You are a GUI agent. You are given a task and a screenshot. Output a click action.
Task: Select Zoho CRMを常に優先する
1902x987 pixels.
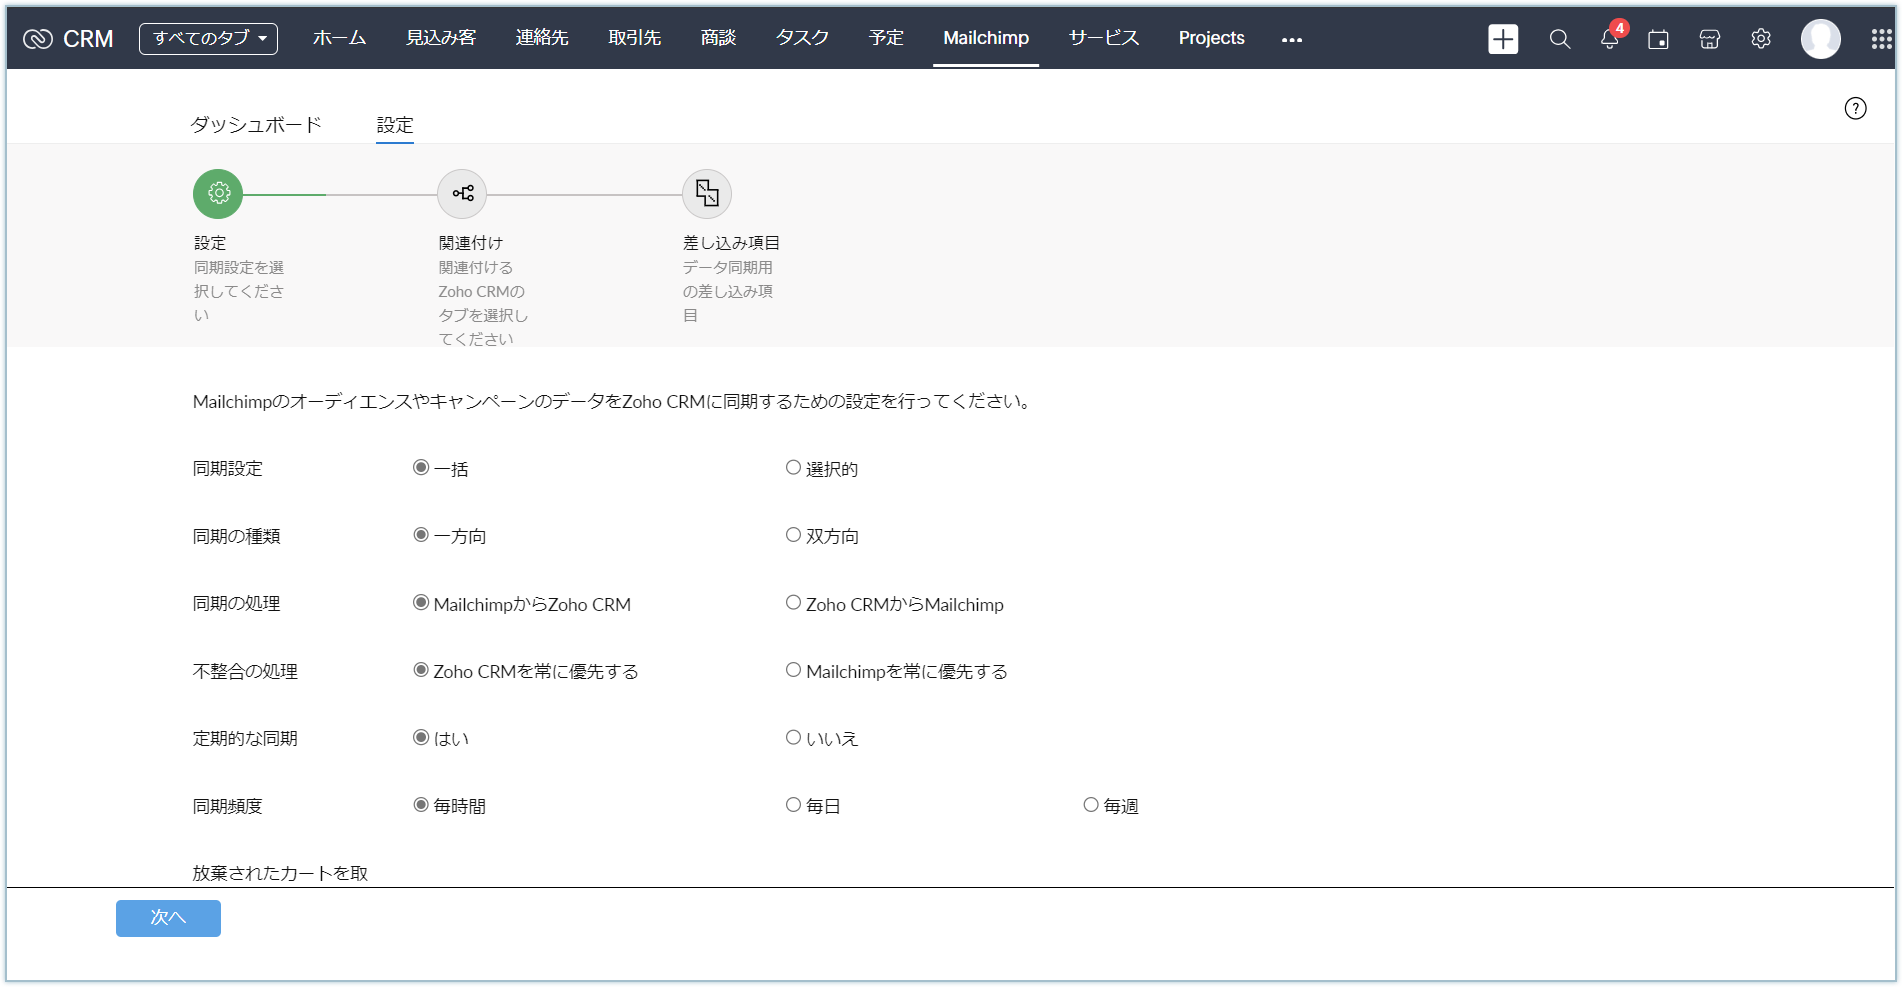click(421, 670)
